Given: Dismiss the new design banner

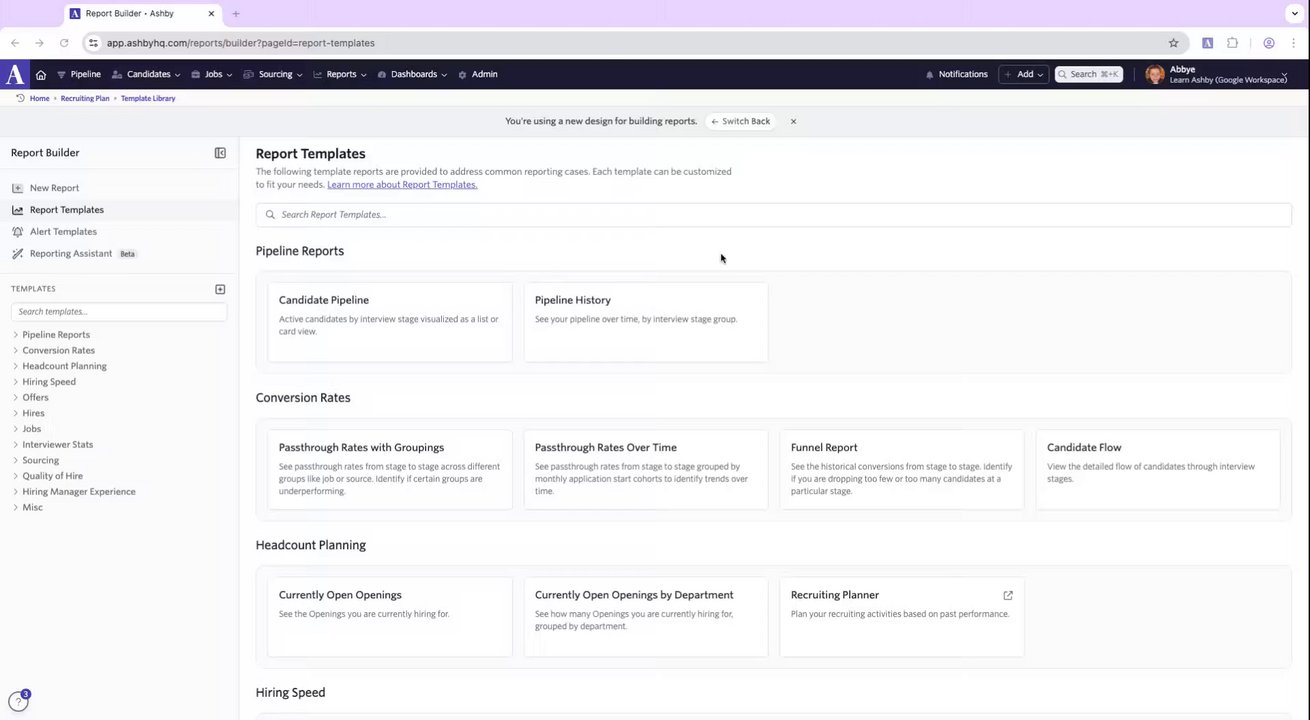Looking at the screenshot, I should (793, 121).
